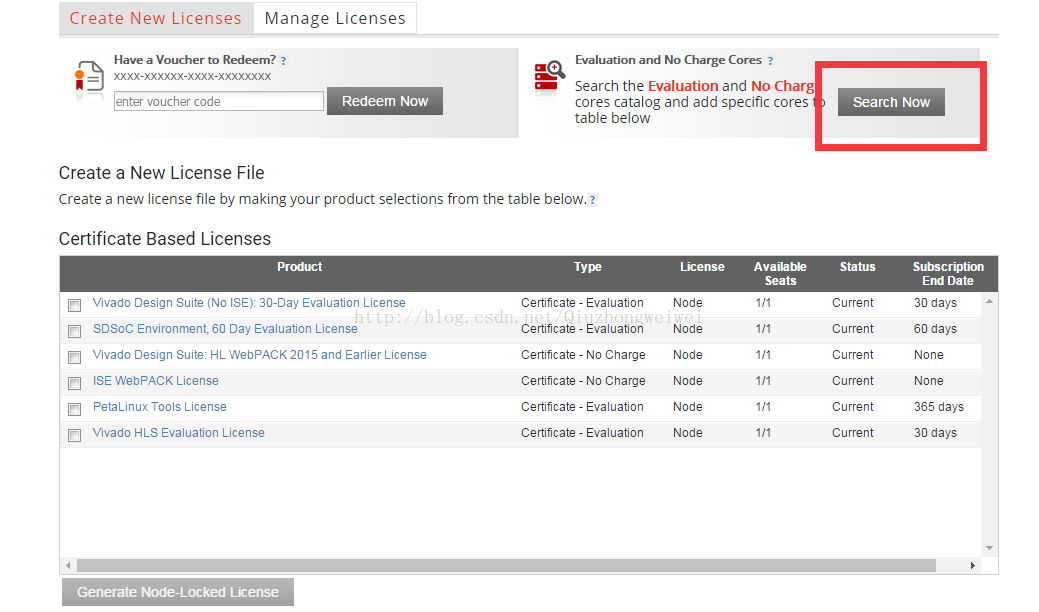
Task: Open SDSoC Environment 60 Day Evaluation link
Action: [225, 329]
